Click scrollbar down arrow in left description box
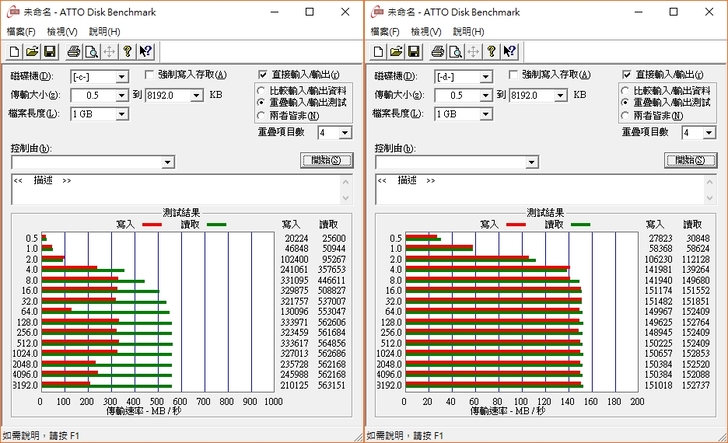 click(x=347, y=199)
